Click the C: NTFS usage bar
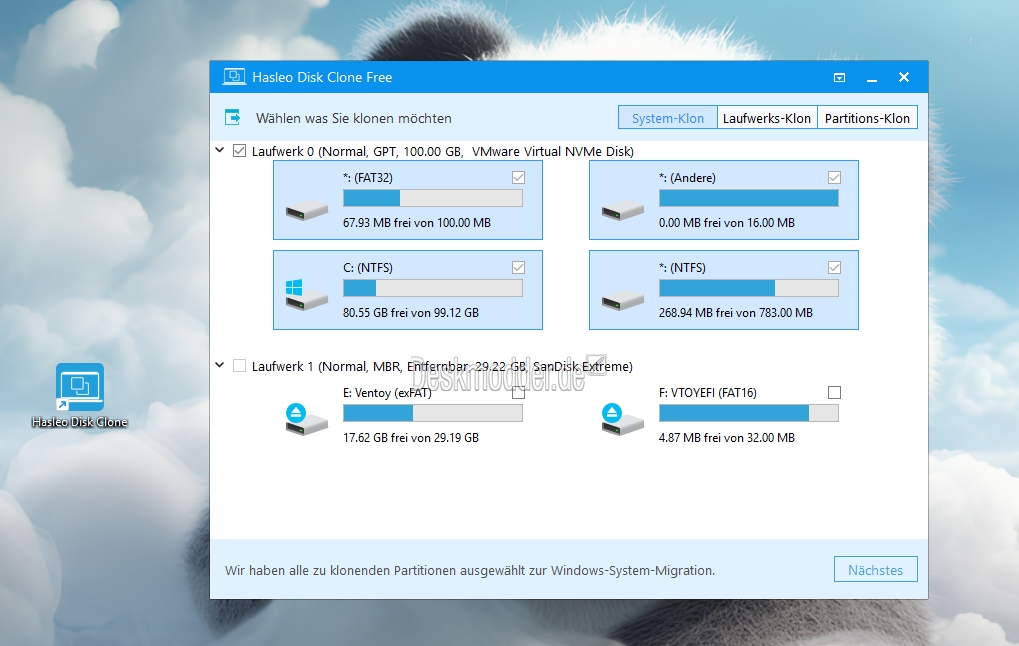The width and height of the screenshot is (1019, 646). 433,288
